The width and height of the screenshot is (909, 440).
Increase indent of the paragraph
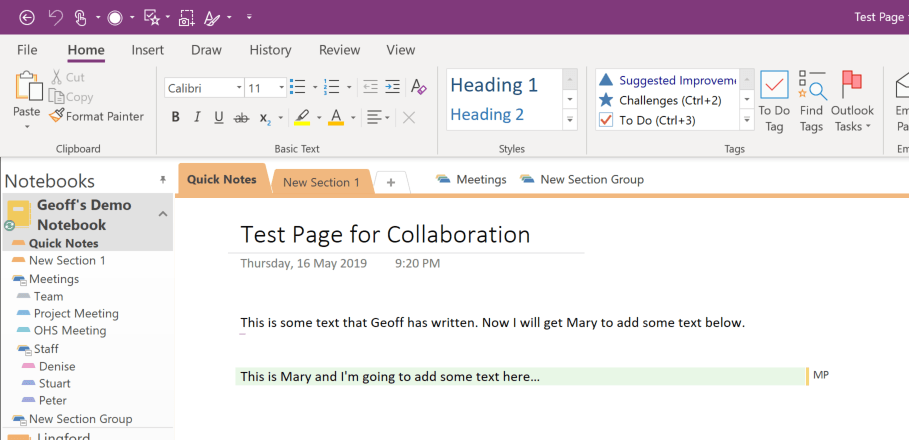click(x=392, y=87)
